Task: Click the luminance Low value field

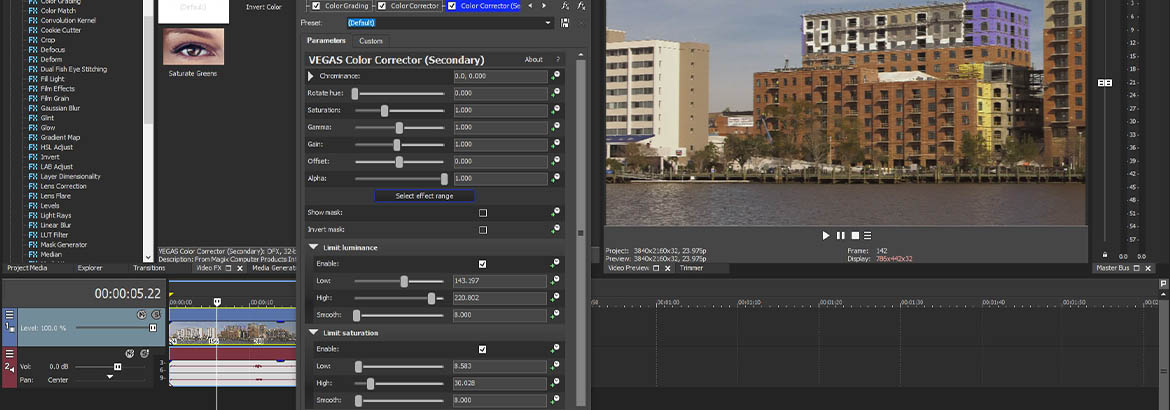Action: [500, 281]
